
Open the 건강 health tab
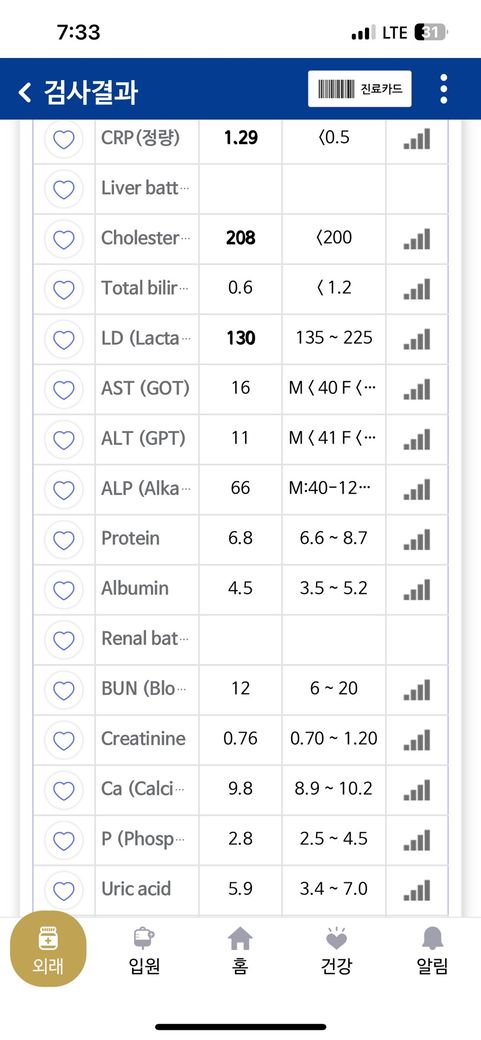336,951
